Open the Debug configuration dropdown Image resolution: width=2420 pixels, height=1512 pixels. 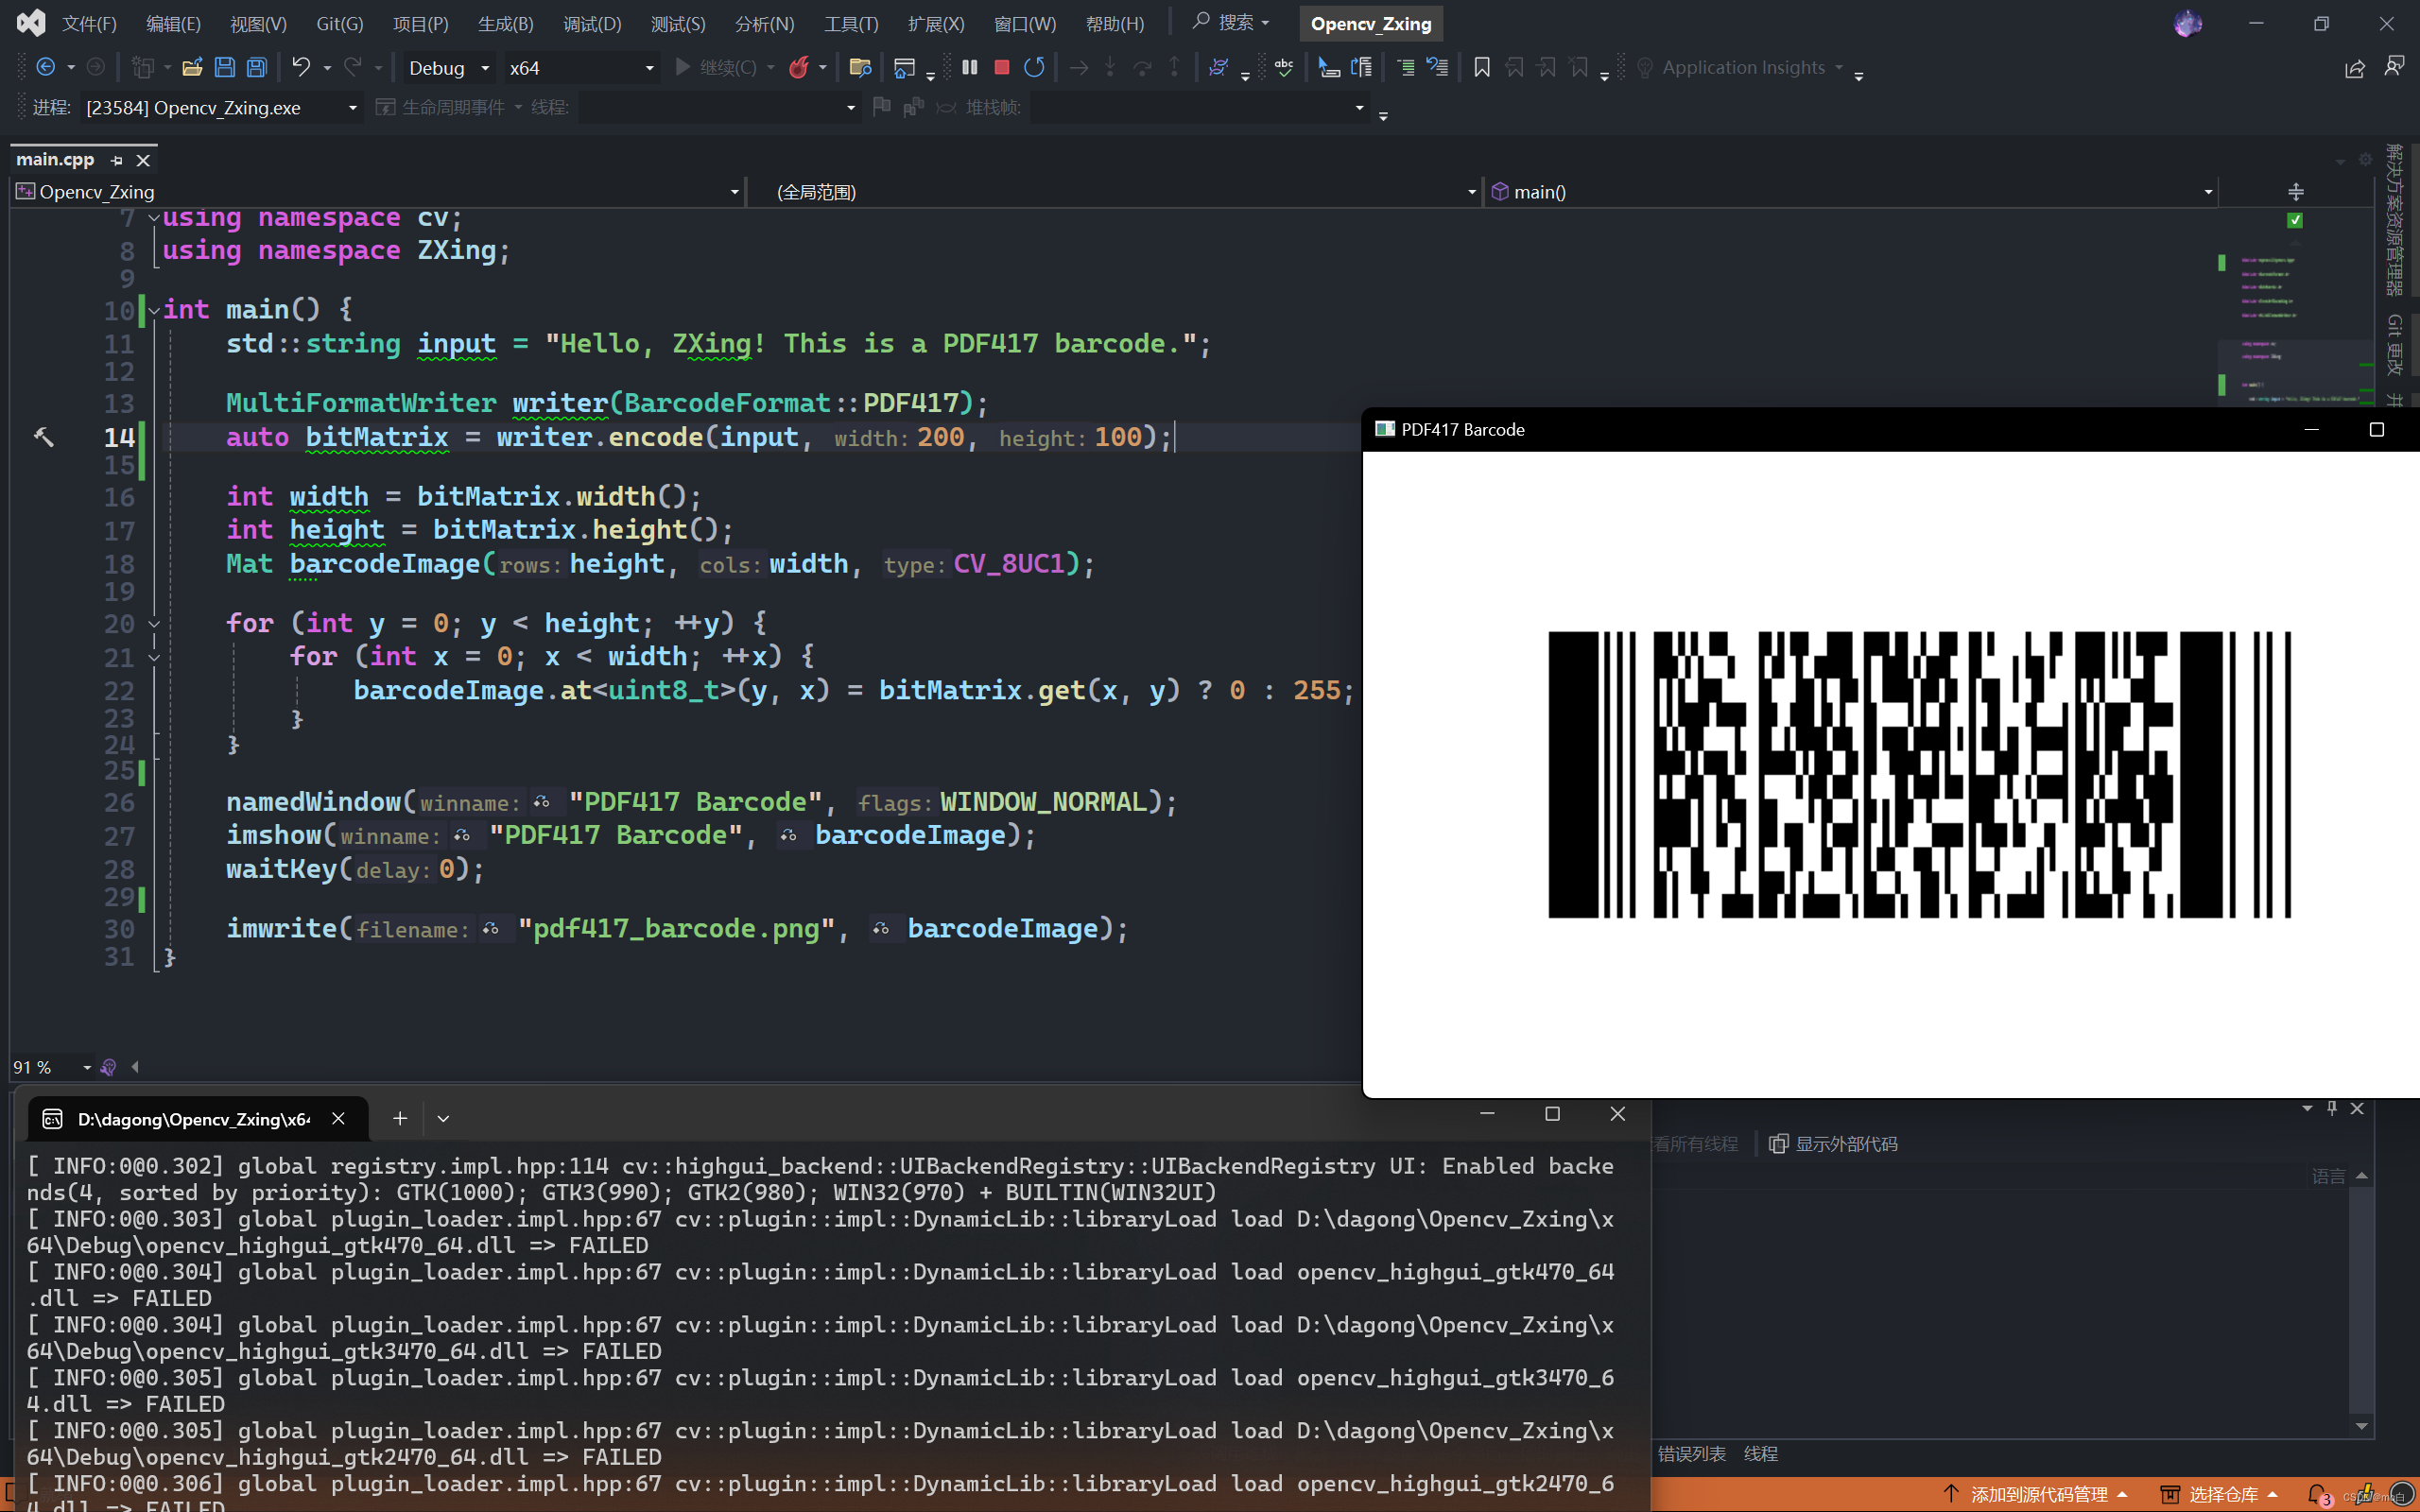pos(448,68)
